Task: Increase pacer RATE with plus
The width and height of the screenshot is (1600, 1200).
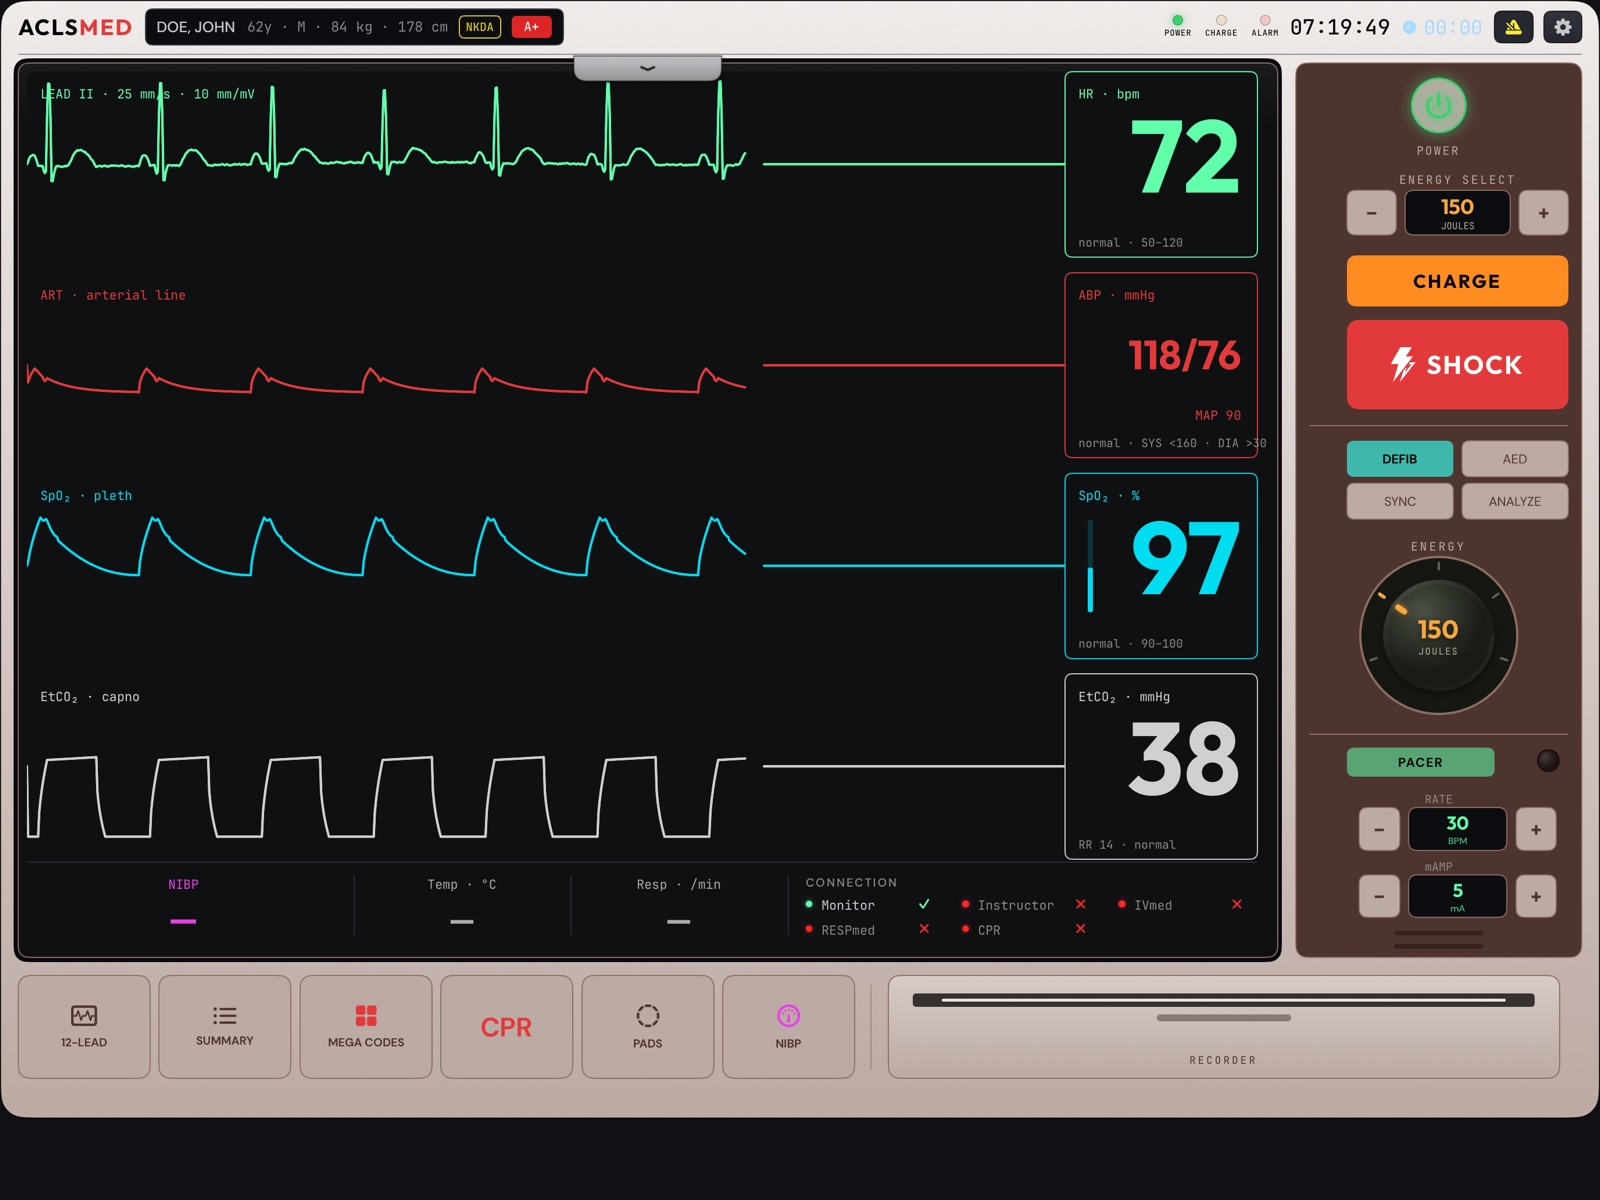Action: click(x=1536, y=829)
